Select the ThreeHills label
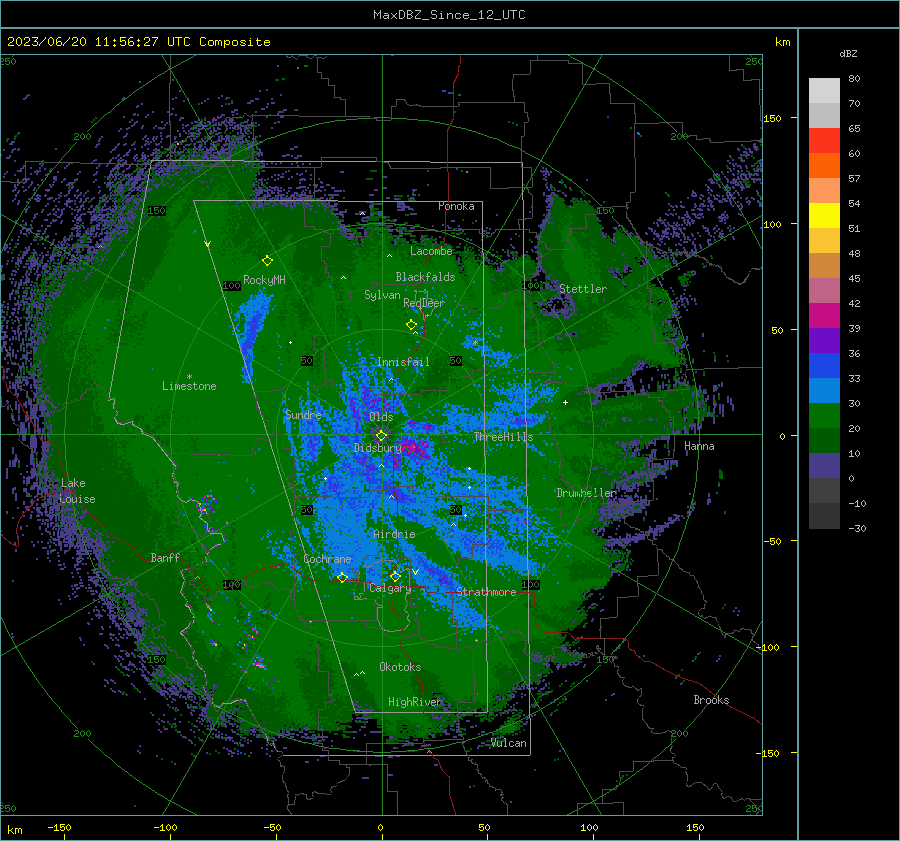This screenshot has height=841, width=900. coord(503,437)
